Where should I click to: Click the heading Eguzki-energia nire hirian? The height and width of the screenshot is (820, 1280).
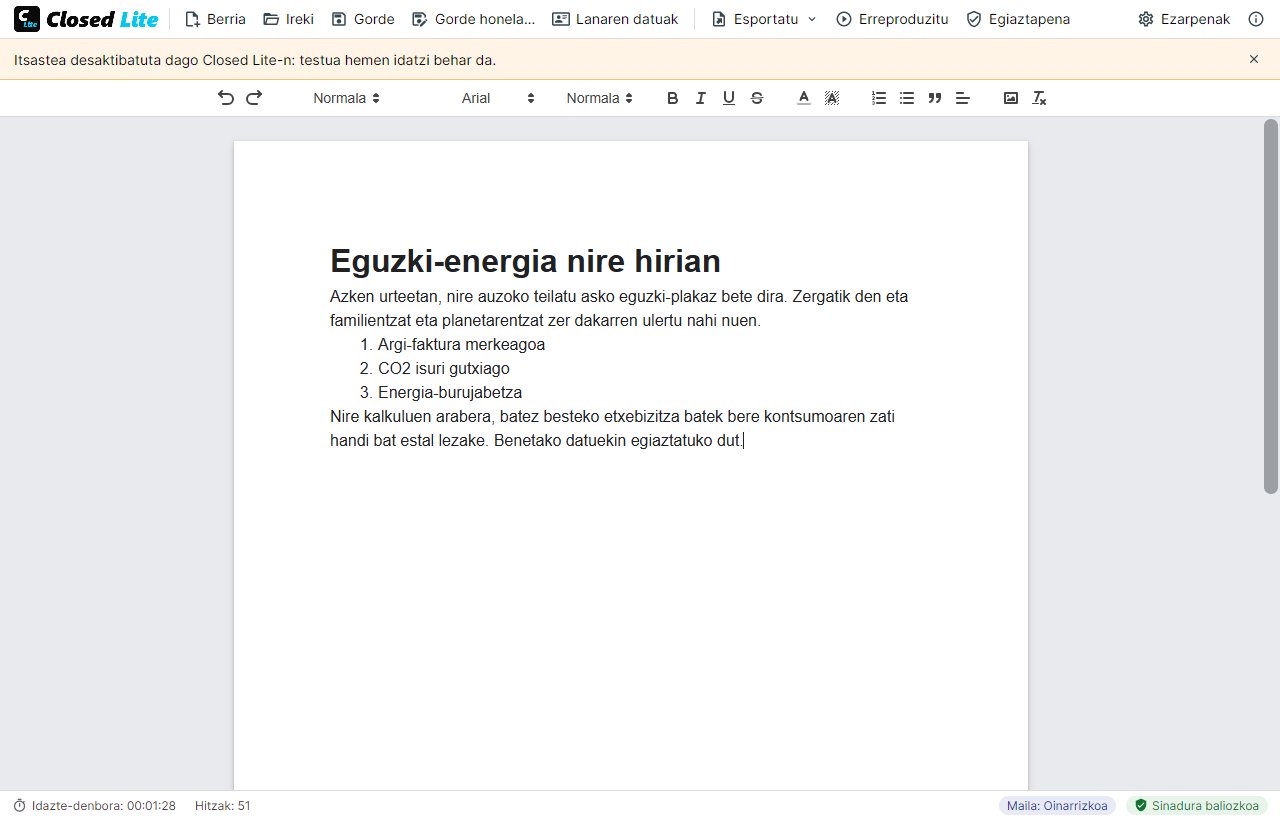point(525,261)
